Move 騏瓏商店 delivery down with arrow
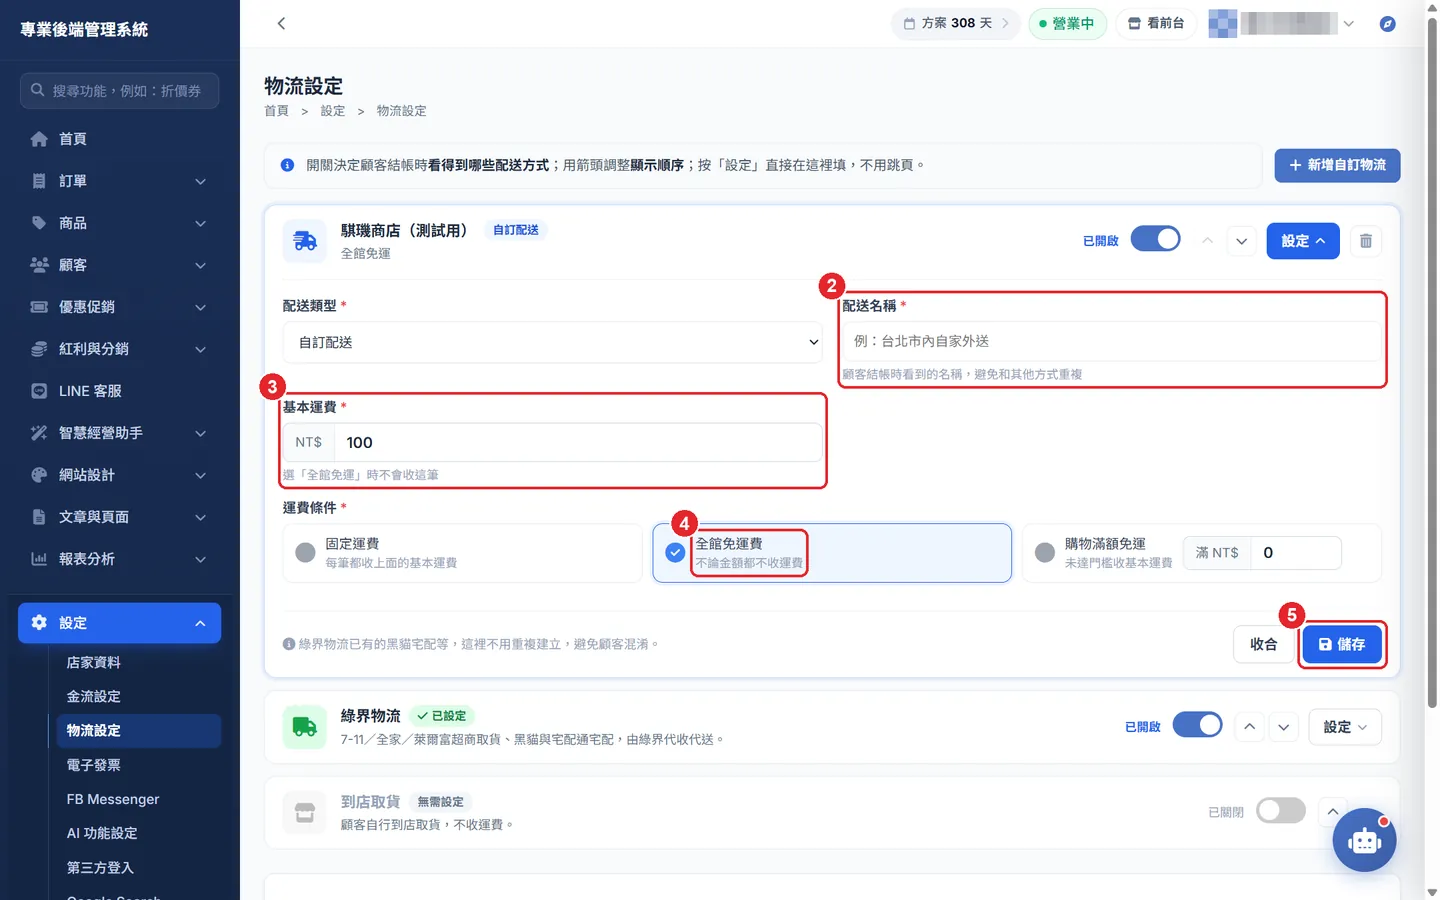Screen dimensions: 1440x900 pyautogui.click(x=1241, y=241)
